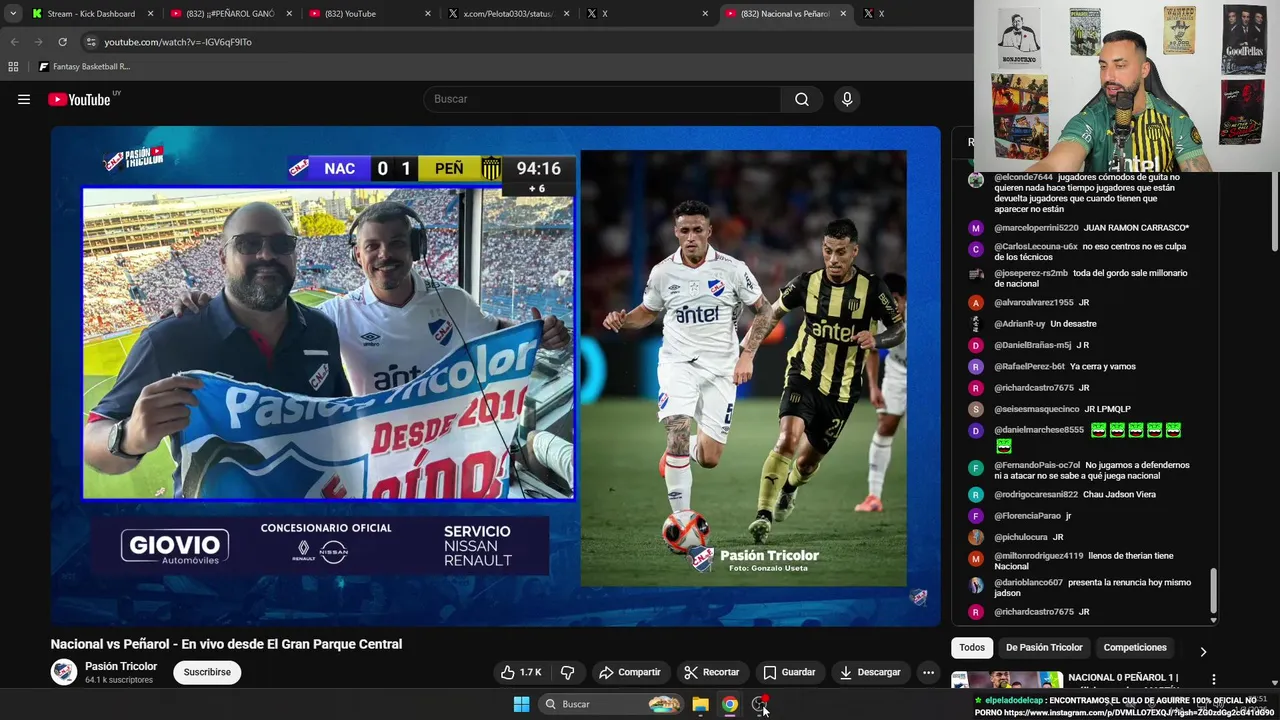Open the YouTube hamburger guide menu
Image resolution: width=1280 pixels, height=720 pixels.
click(24, 99)
